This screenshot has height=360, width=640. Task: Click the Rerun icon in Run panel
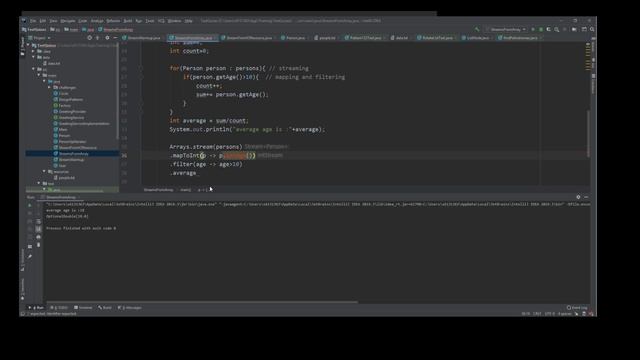pos(30,205)
